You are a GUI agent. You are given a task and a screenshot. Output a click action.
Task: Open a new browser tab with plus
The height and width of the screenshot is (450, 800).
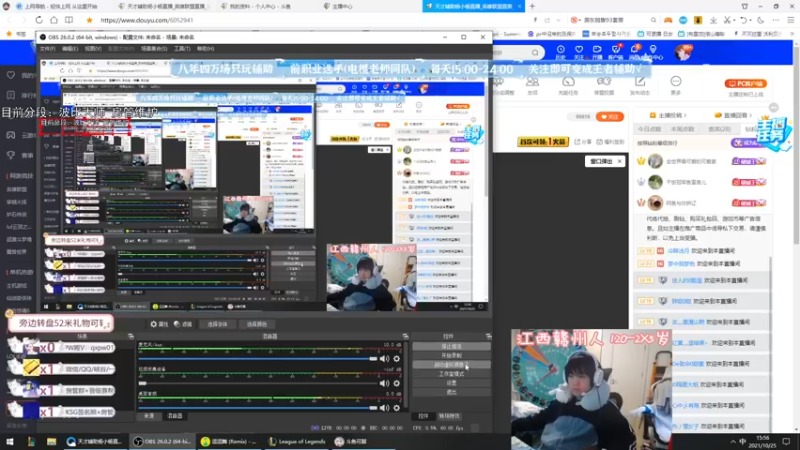(x=532, y=6)
